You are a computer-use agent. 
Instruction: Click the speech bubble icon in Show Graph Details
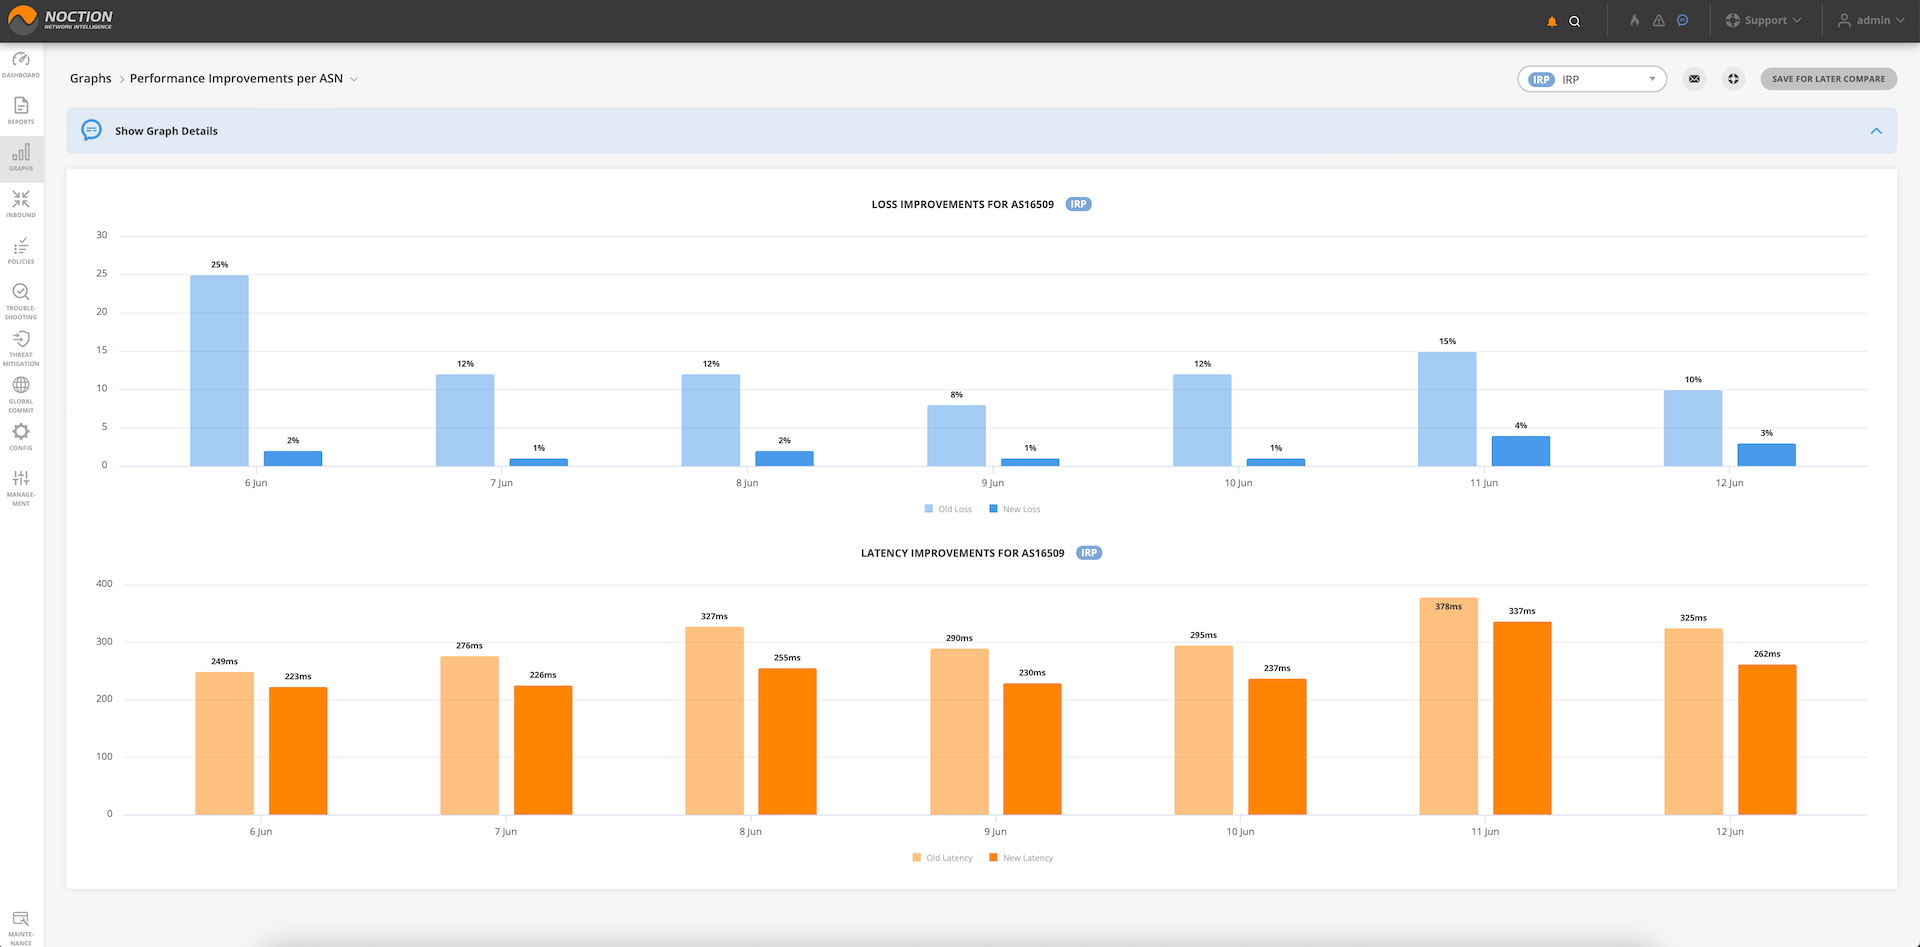pyautogui.click(x=91, y=130)
